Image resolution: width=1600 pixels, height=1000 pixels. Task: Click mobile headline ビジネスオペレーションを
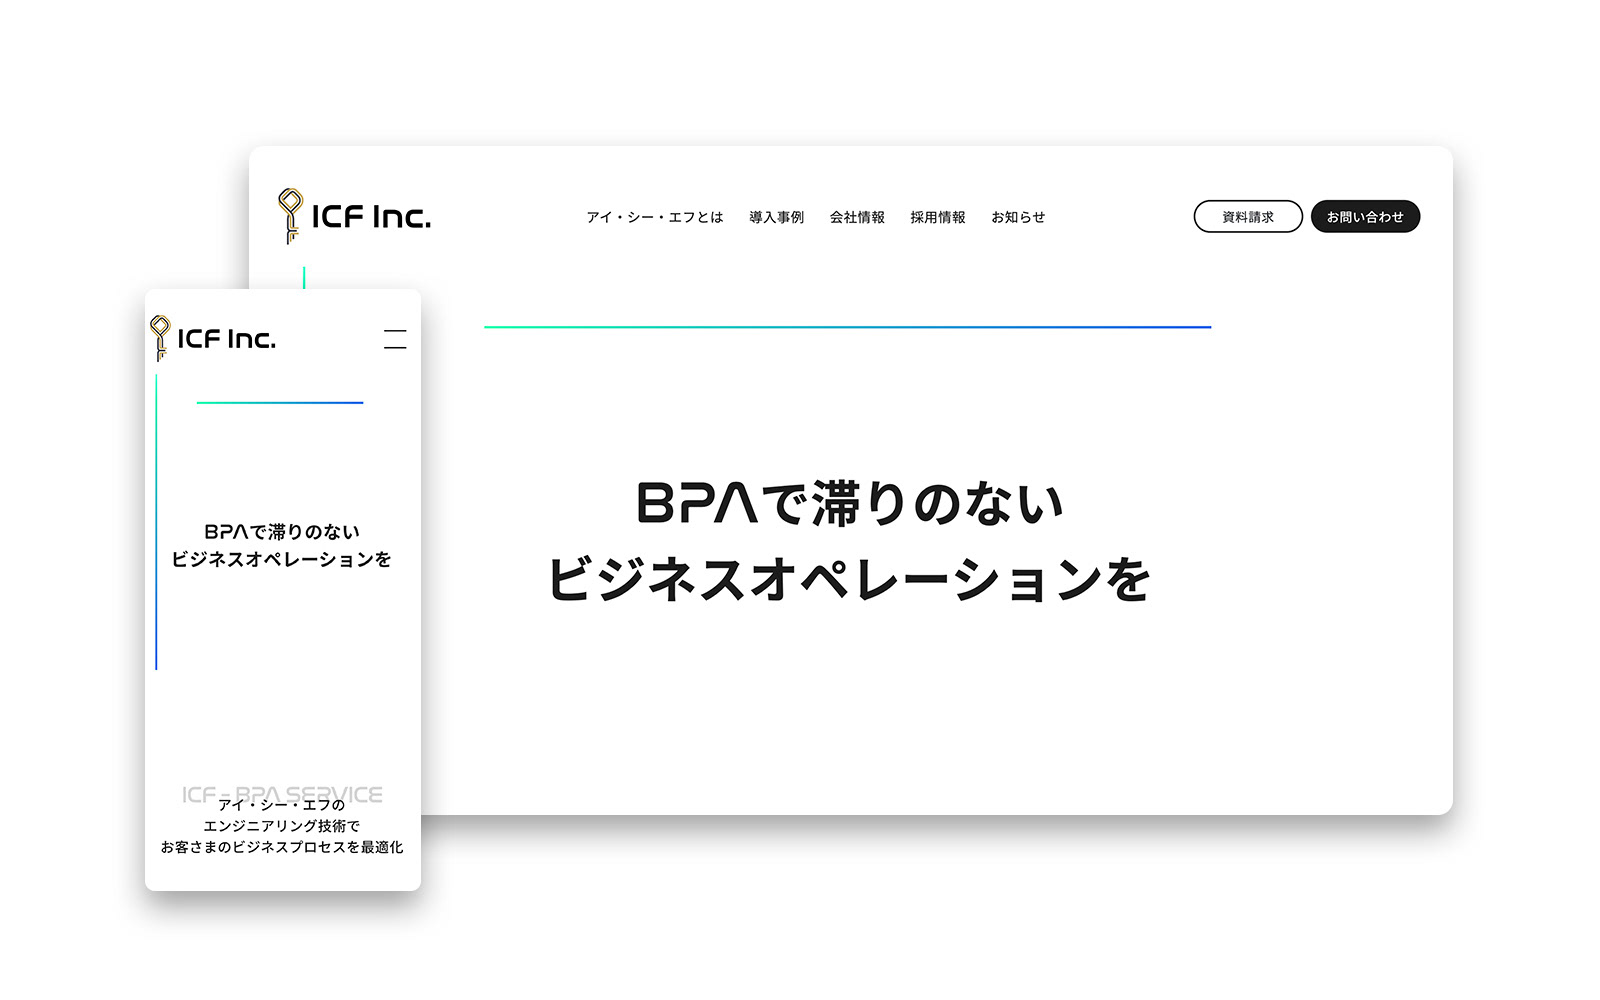[x=282, y=559]
